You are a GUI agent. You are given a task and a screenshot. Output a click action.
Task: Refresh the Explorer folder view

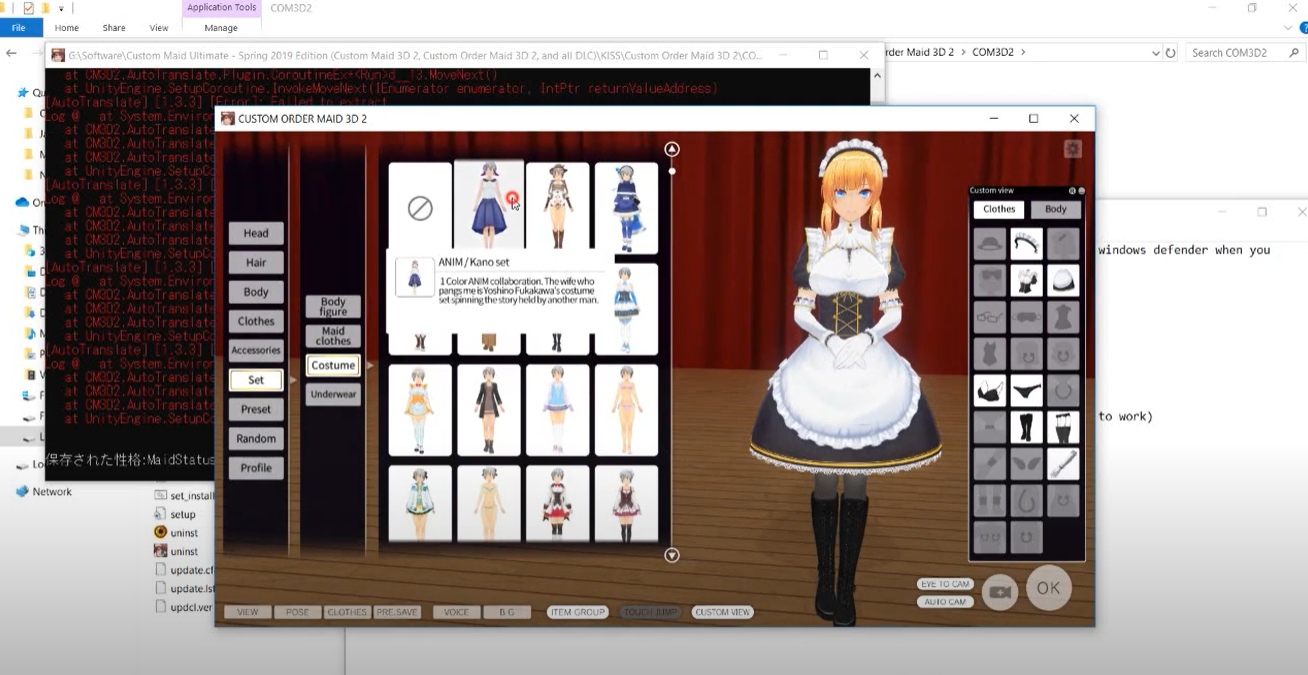pyautogui.click(x=1171, y=53)
